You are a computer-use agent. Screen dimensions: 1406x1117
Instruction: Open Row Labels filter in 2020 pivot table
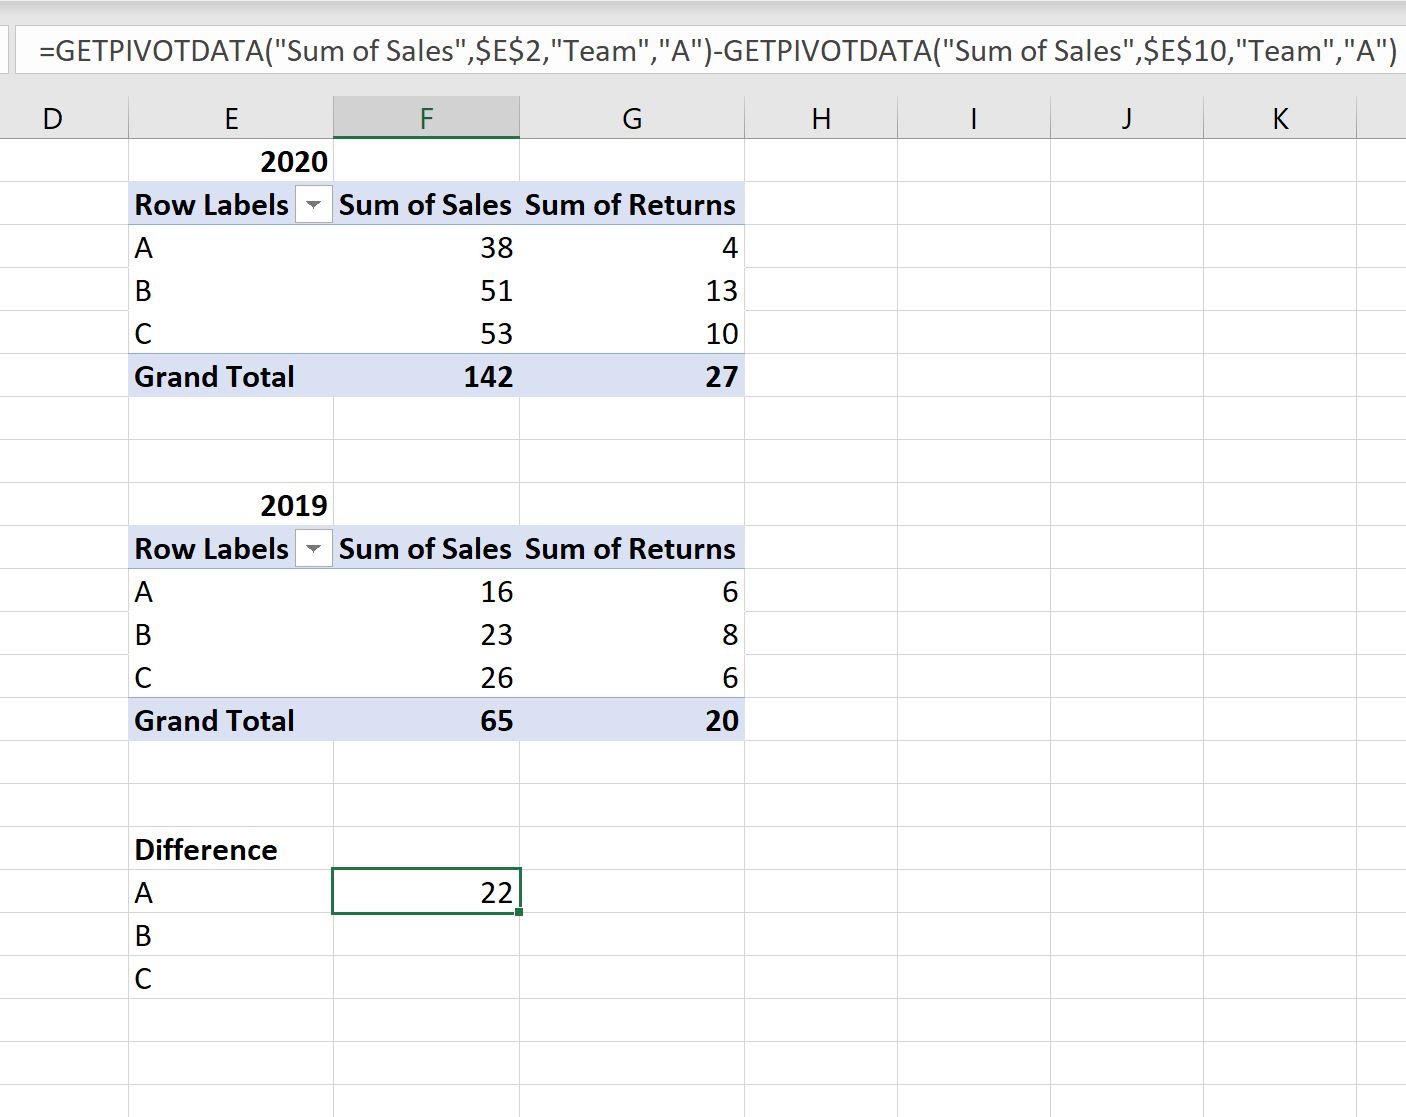(x=313, y=204)
